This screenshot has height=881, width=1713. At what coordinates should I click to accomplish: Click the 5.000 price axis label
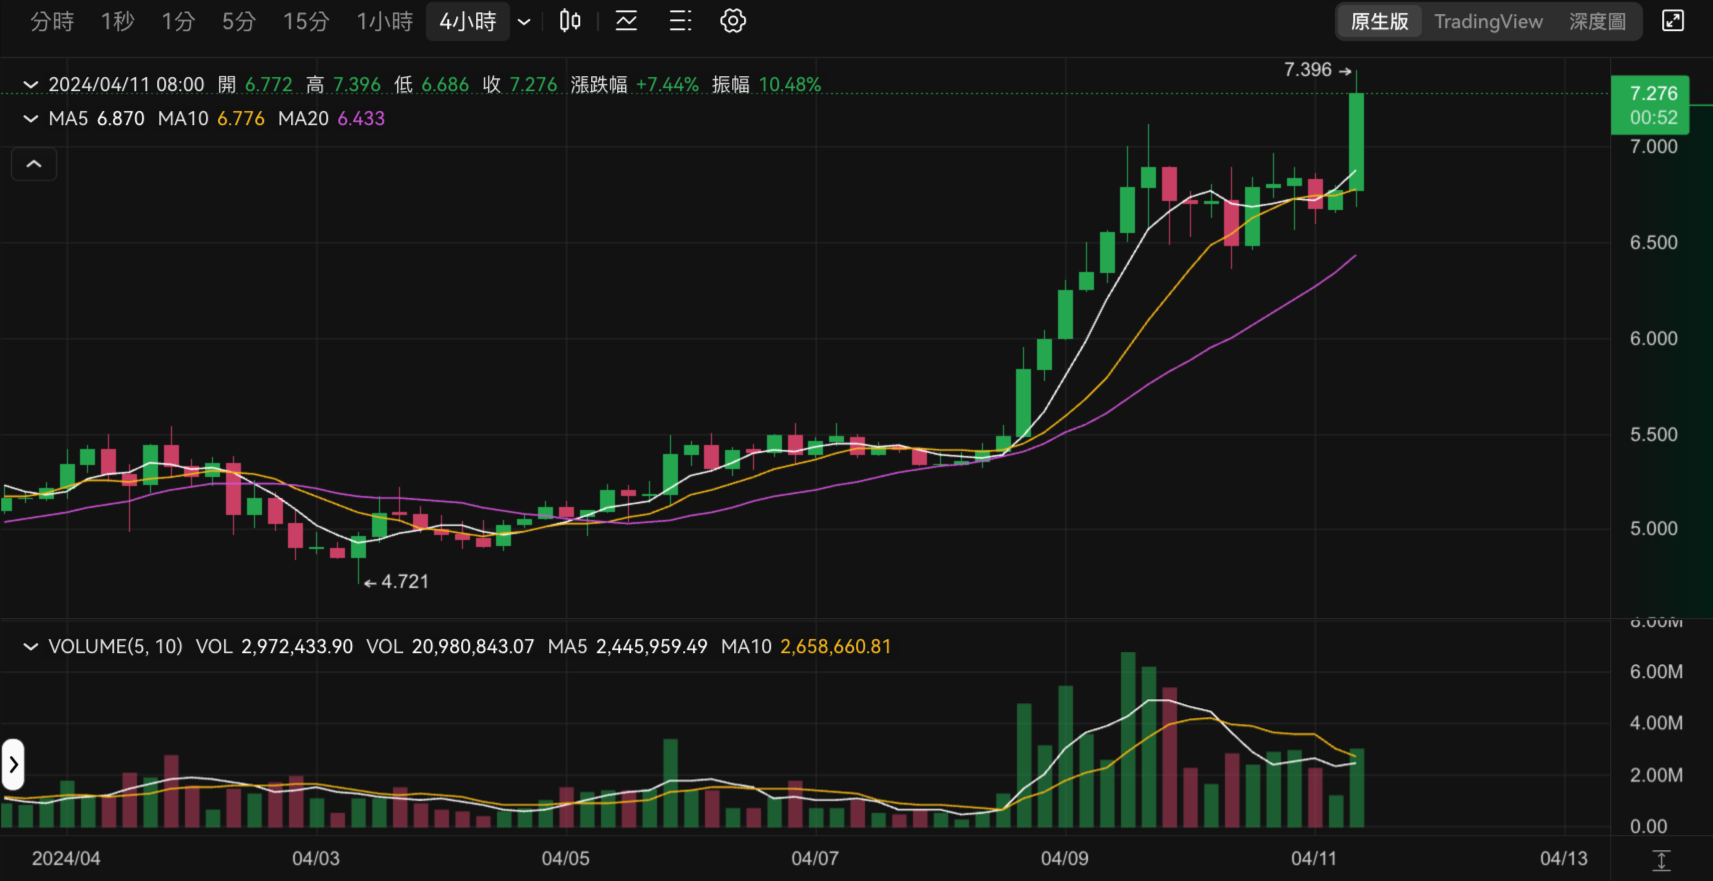1654,529
